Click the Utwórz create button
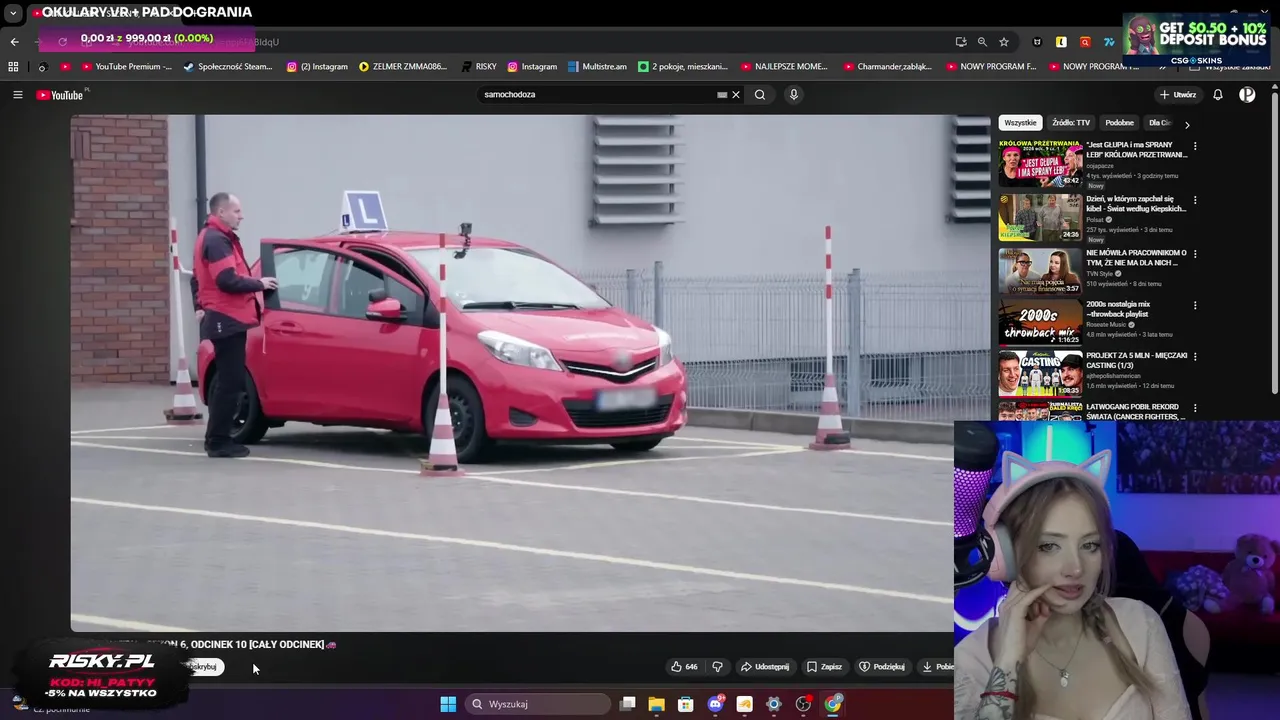The image size is (1280, 720). (x=1178, y=95)
